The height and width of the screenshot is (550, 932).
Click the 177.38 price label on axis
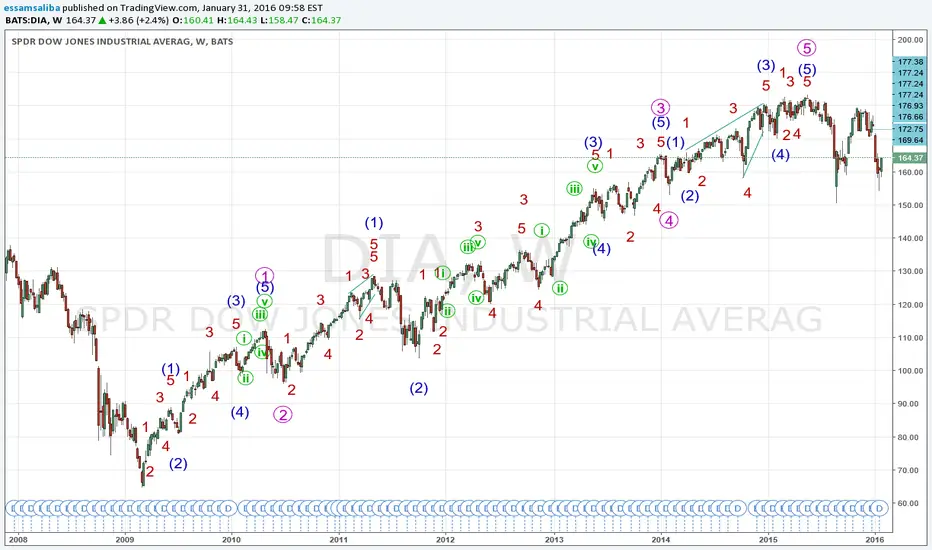pyautogui.click(x=910, y=62)
